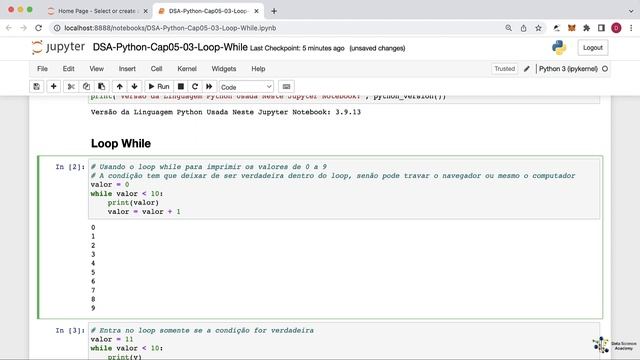Reload the page
Viewport: 640px width, 360px height.
tap(38, 28)
